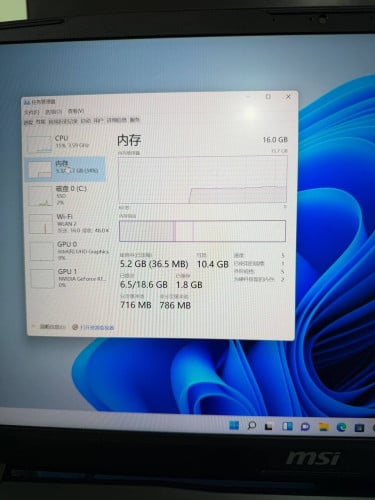Select the 内存 entry in the sidebar
This screenshot has height=500, width=375.
click(x=66, y=169)
